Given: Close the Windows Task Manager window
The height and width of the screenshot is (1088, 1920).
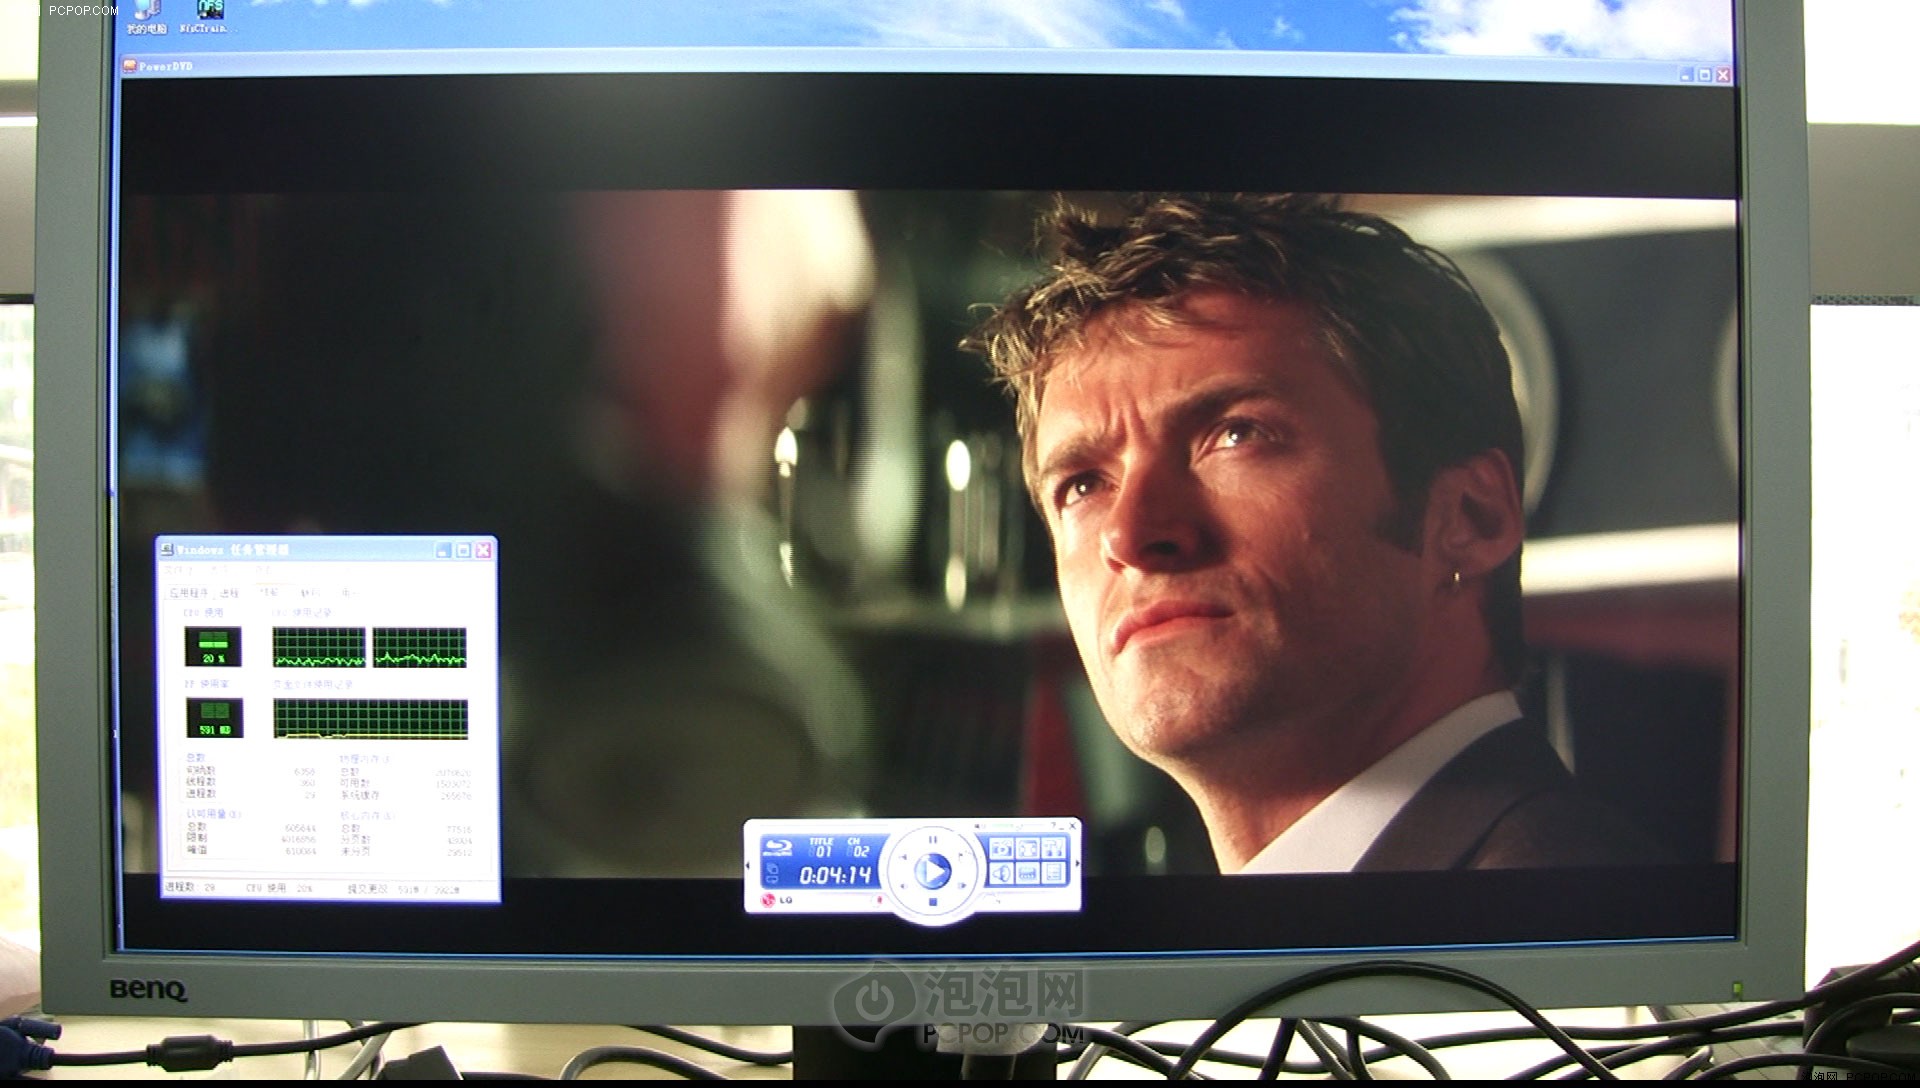Looking at the screenshot, I should [x=483, y=550].
